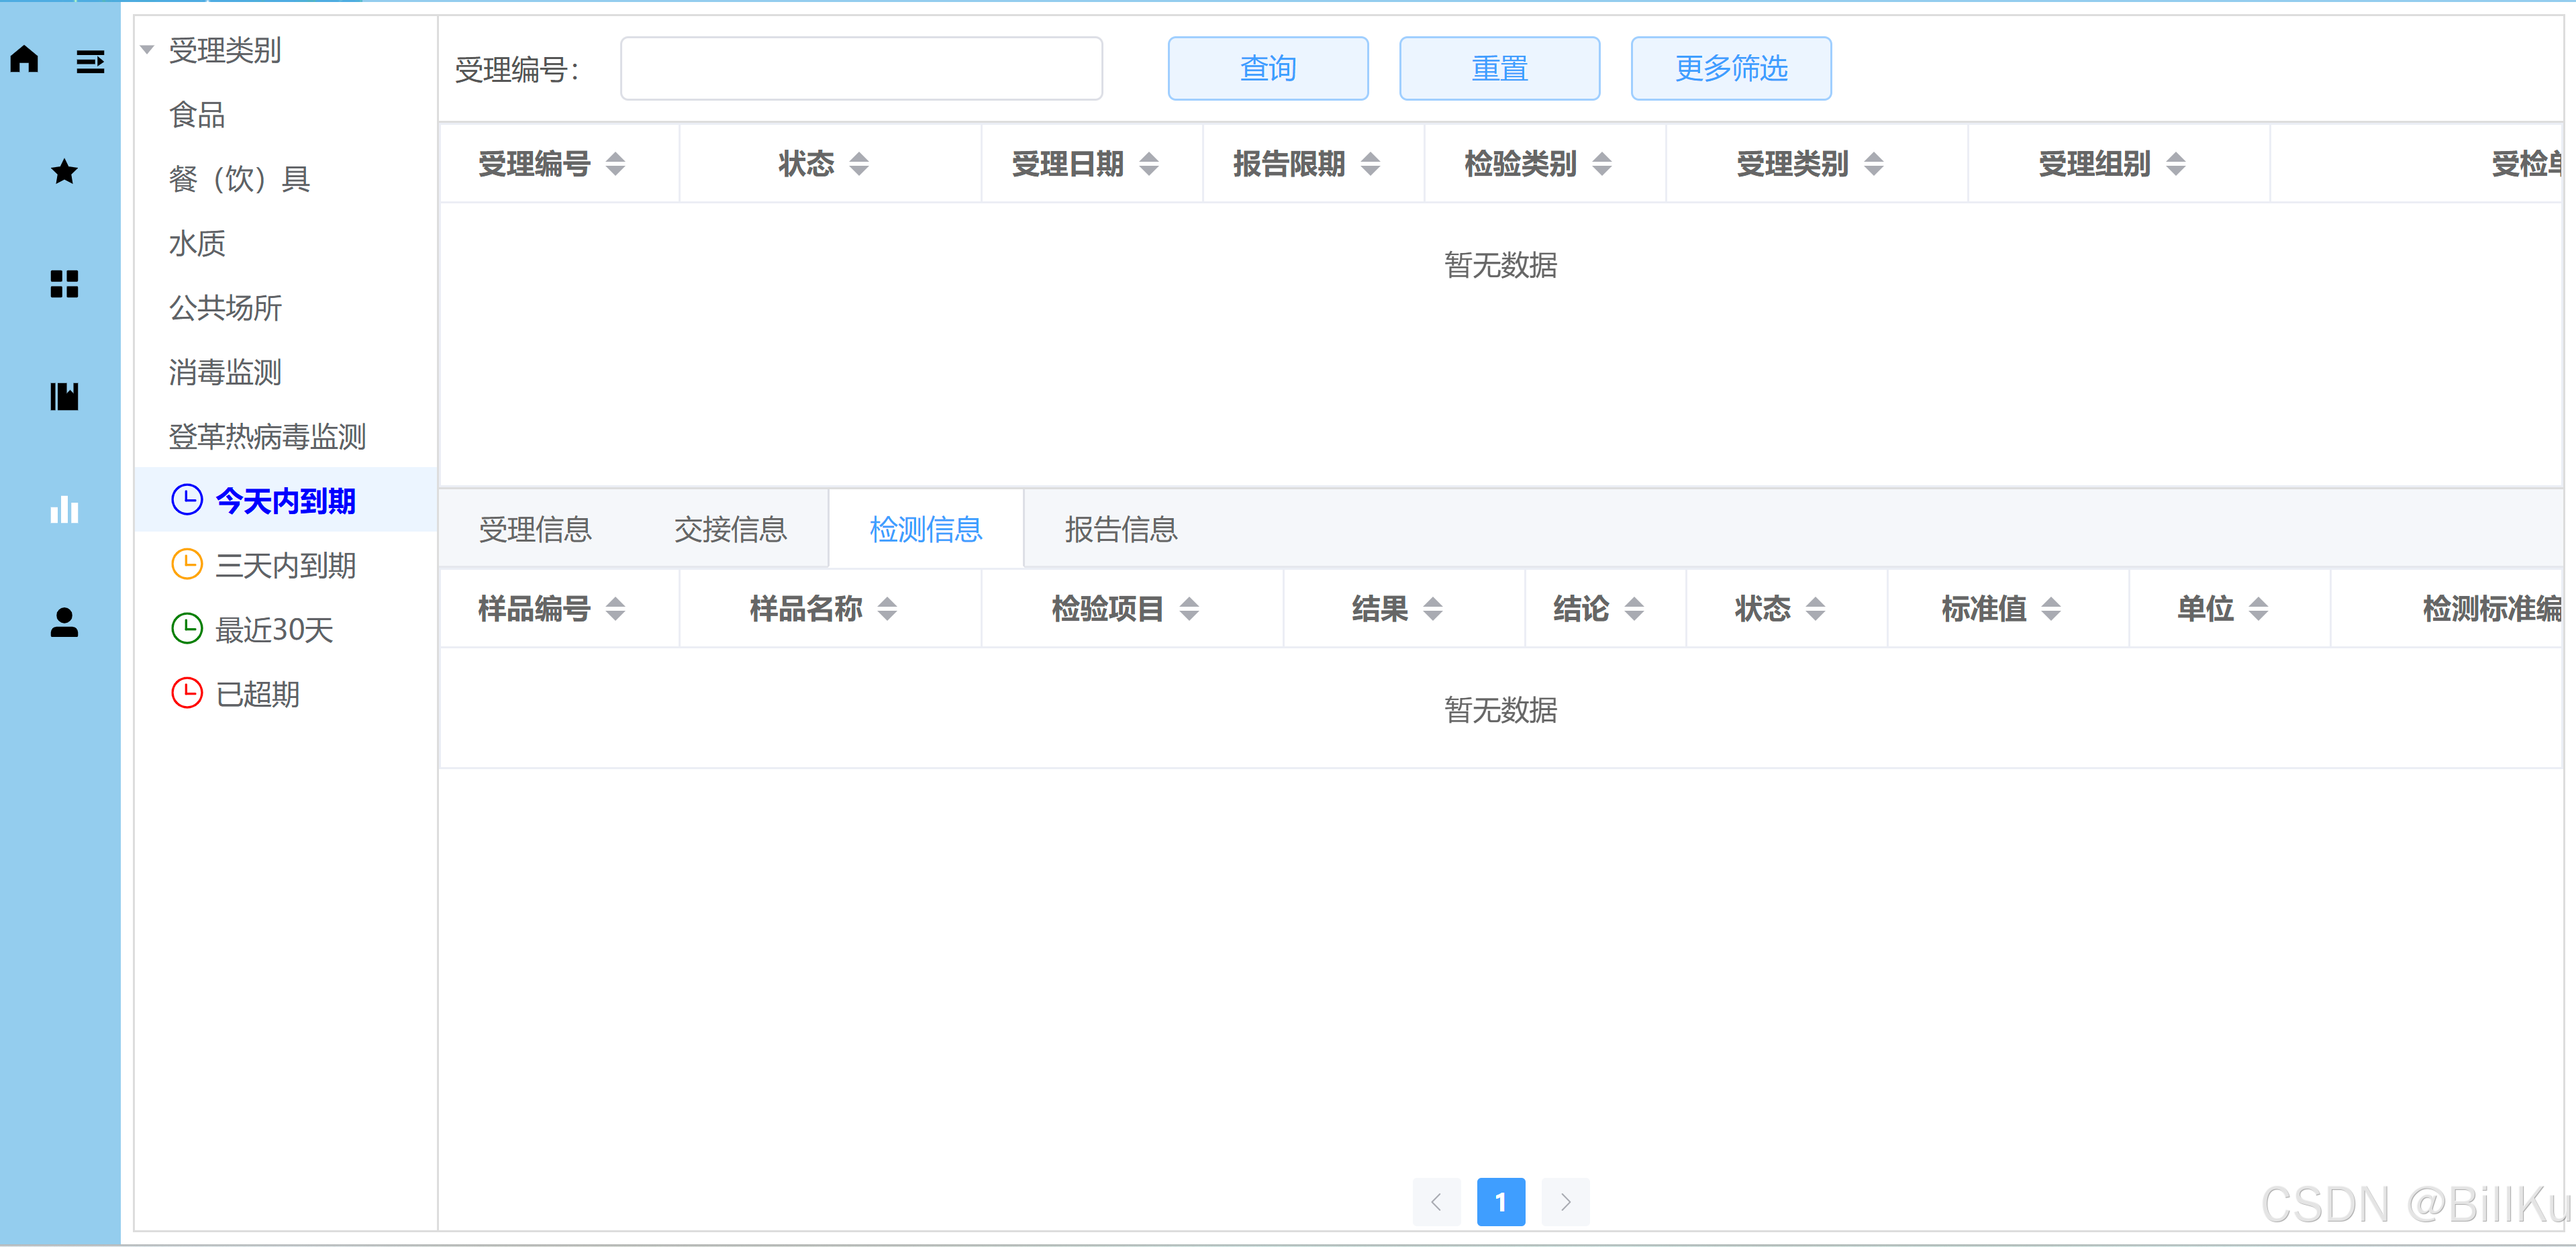Screen dimensions: 2576x1247
Task: Open the star favorites icon
Action: (64, 172)
